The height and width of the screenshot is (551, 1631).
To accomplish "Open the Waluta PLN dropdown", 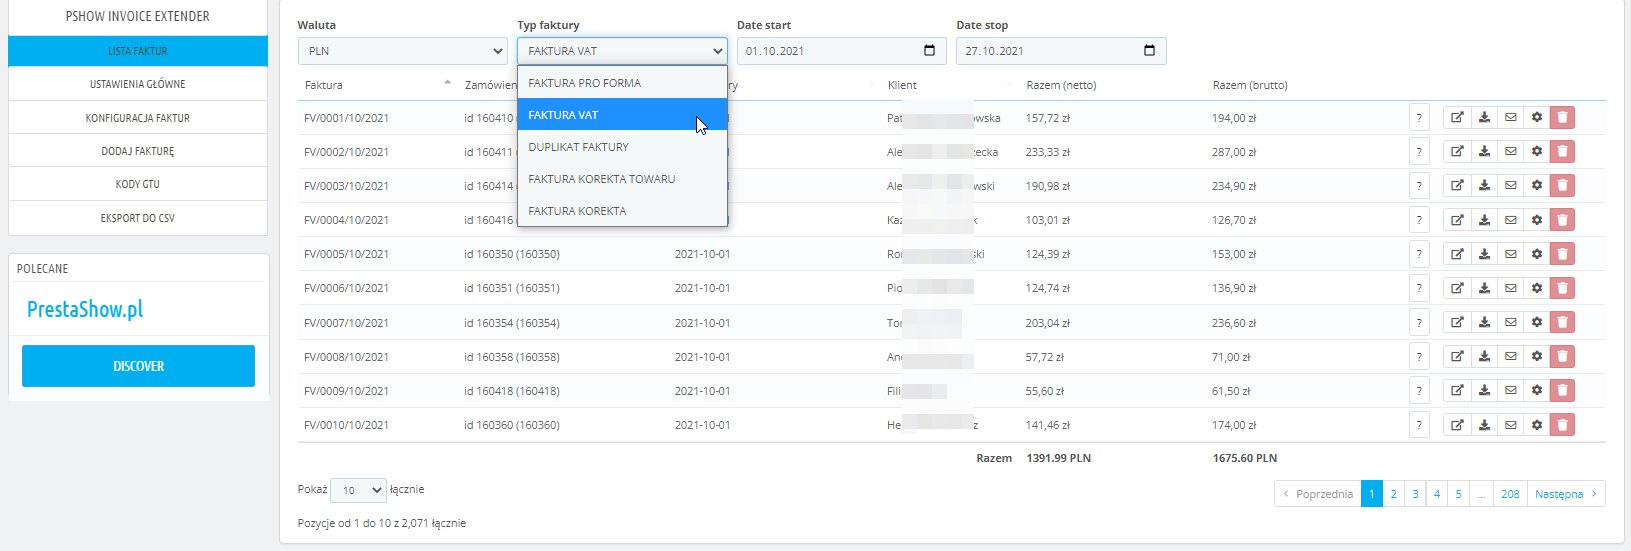I will point(403,51).
